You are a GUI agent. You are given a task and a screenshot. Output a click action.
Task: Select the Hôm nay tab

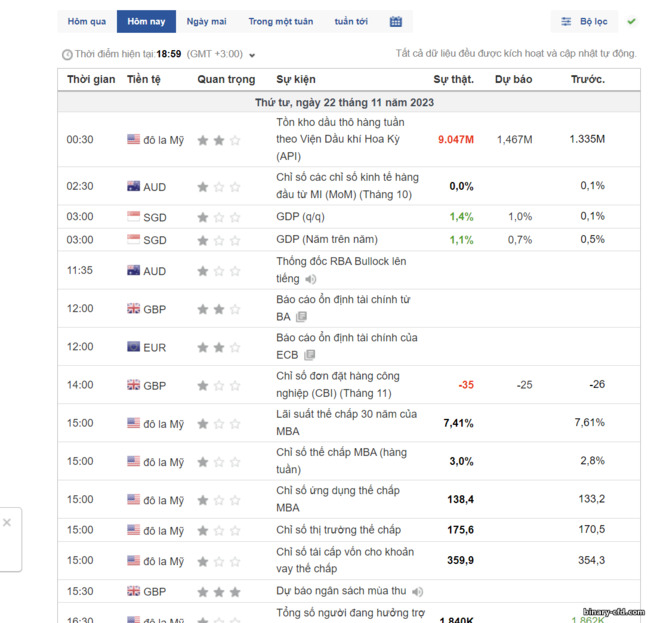point(146,22)
